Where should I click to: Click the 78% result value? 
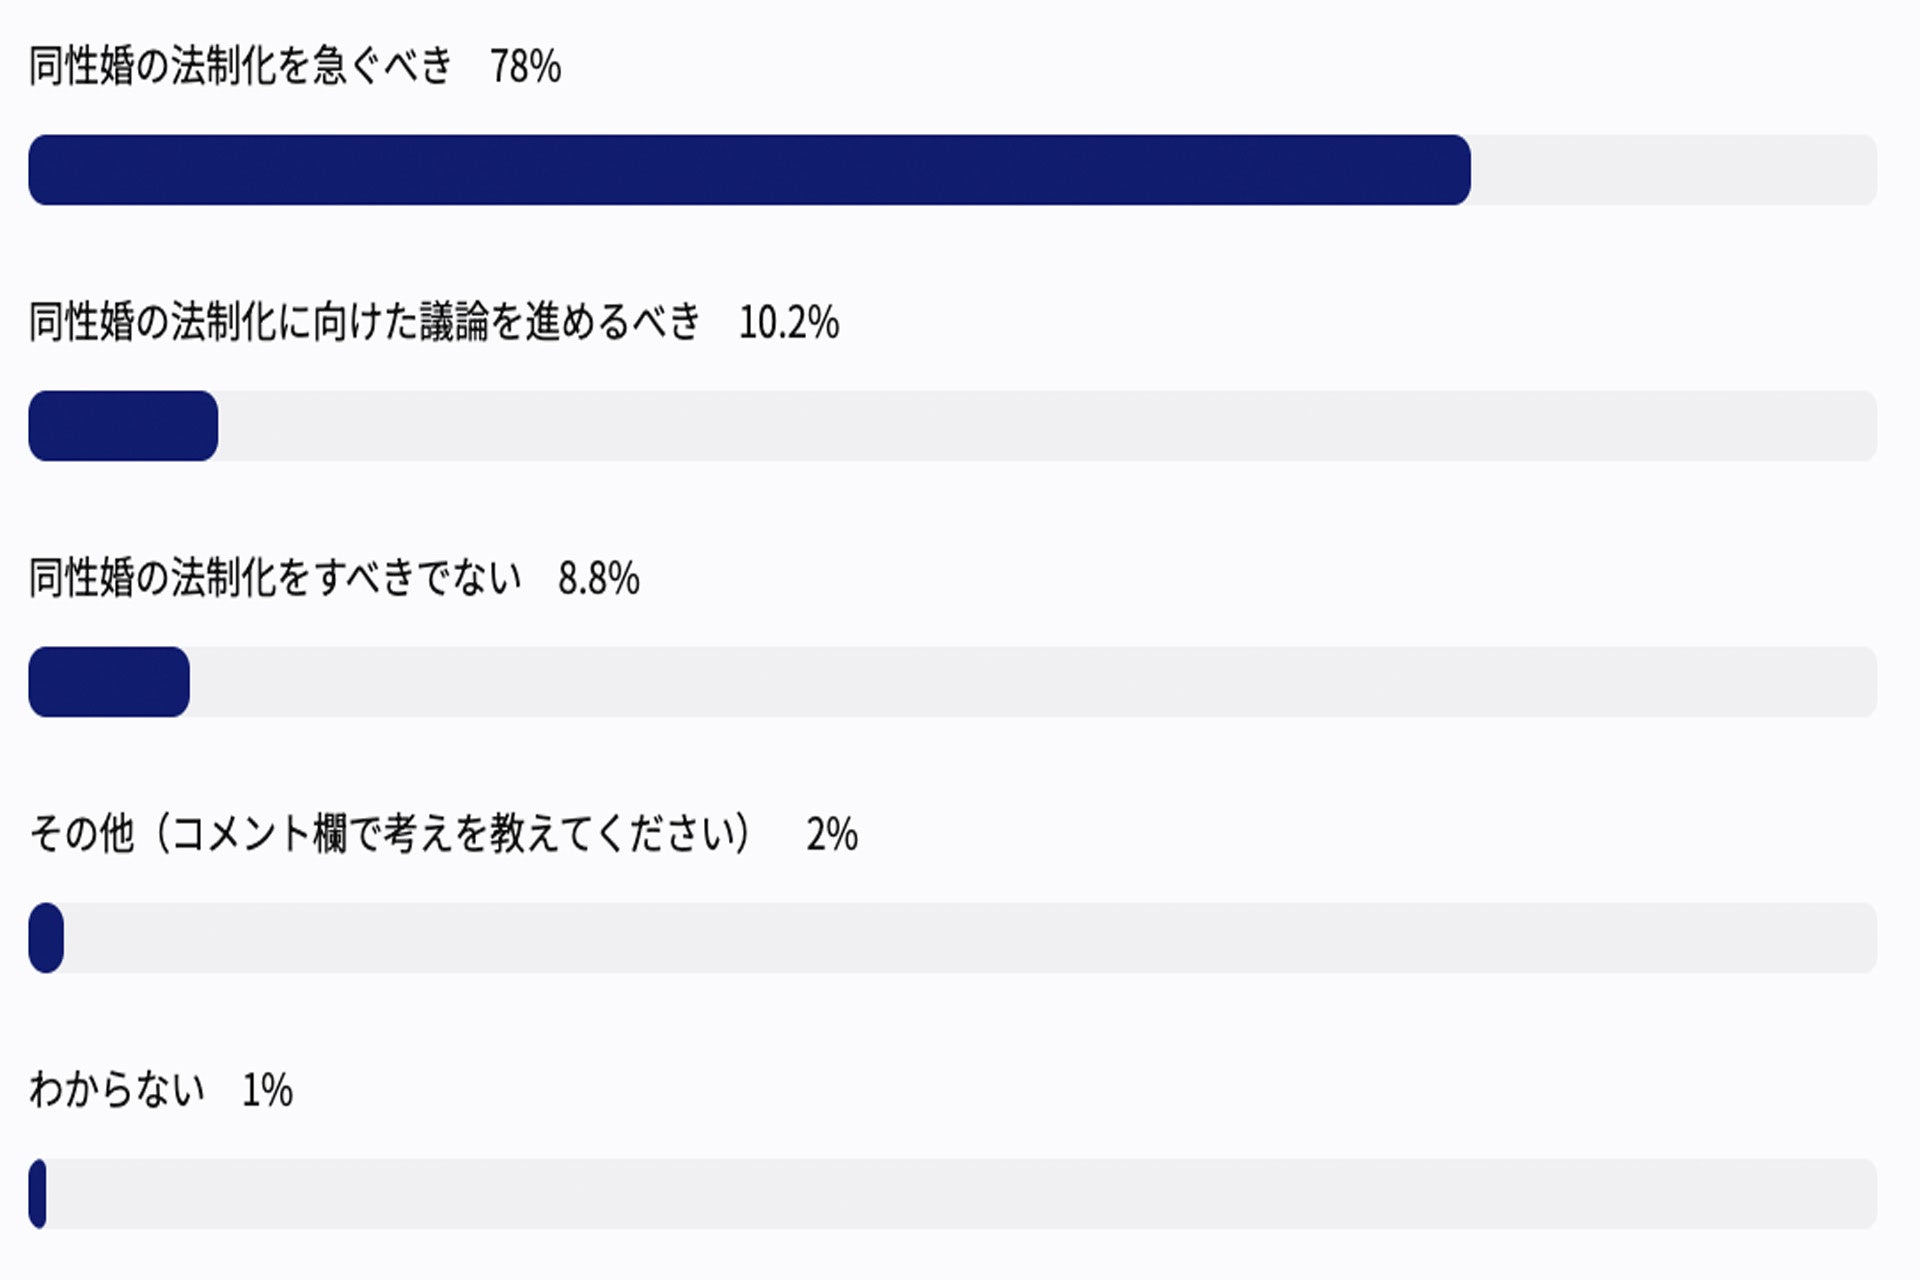tap(525, 67)
